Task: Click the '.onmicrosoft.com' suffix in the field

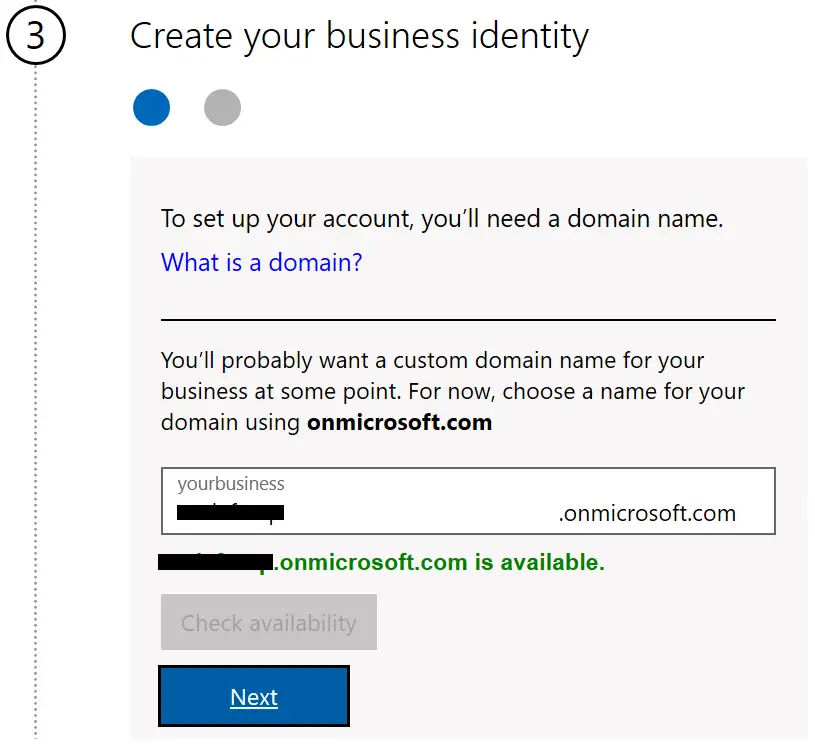Action: point(647,513)
